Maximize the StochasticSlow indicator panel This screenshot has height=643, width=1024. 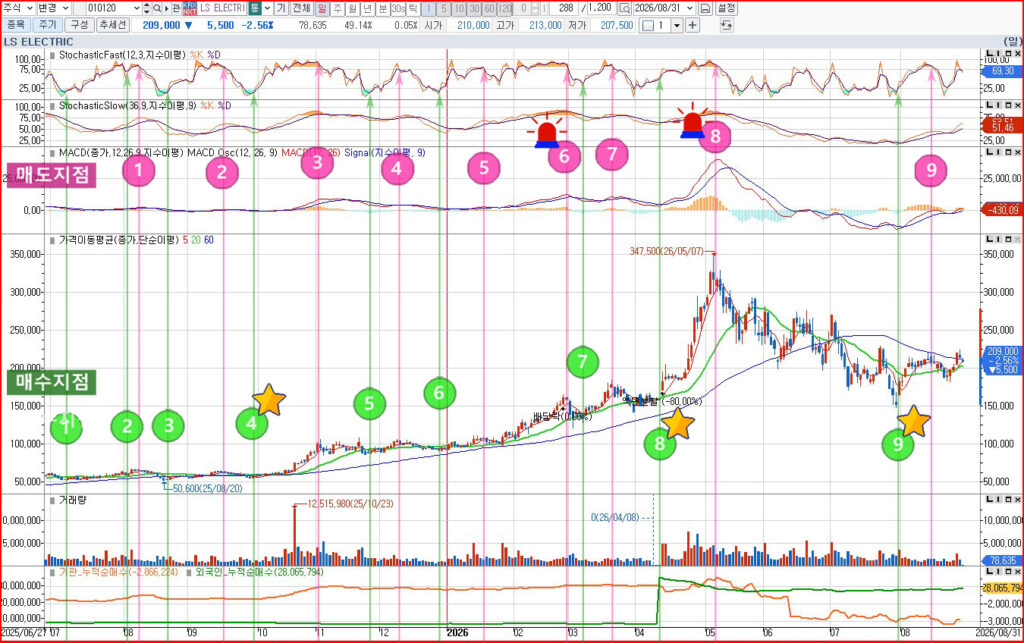pyautogui.click(x=1008, y=104)
